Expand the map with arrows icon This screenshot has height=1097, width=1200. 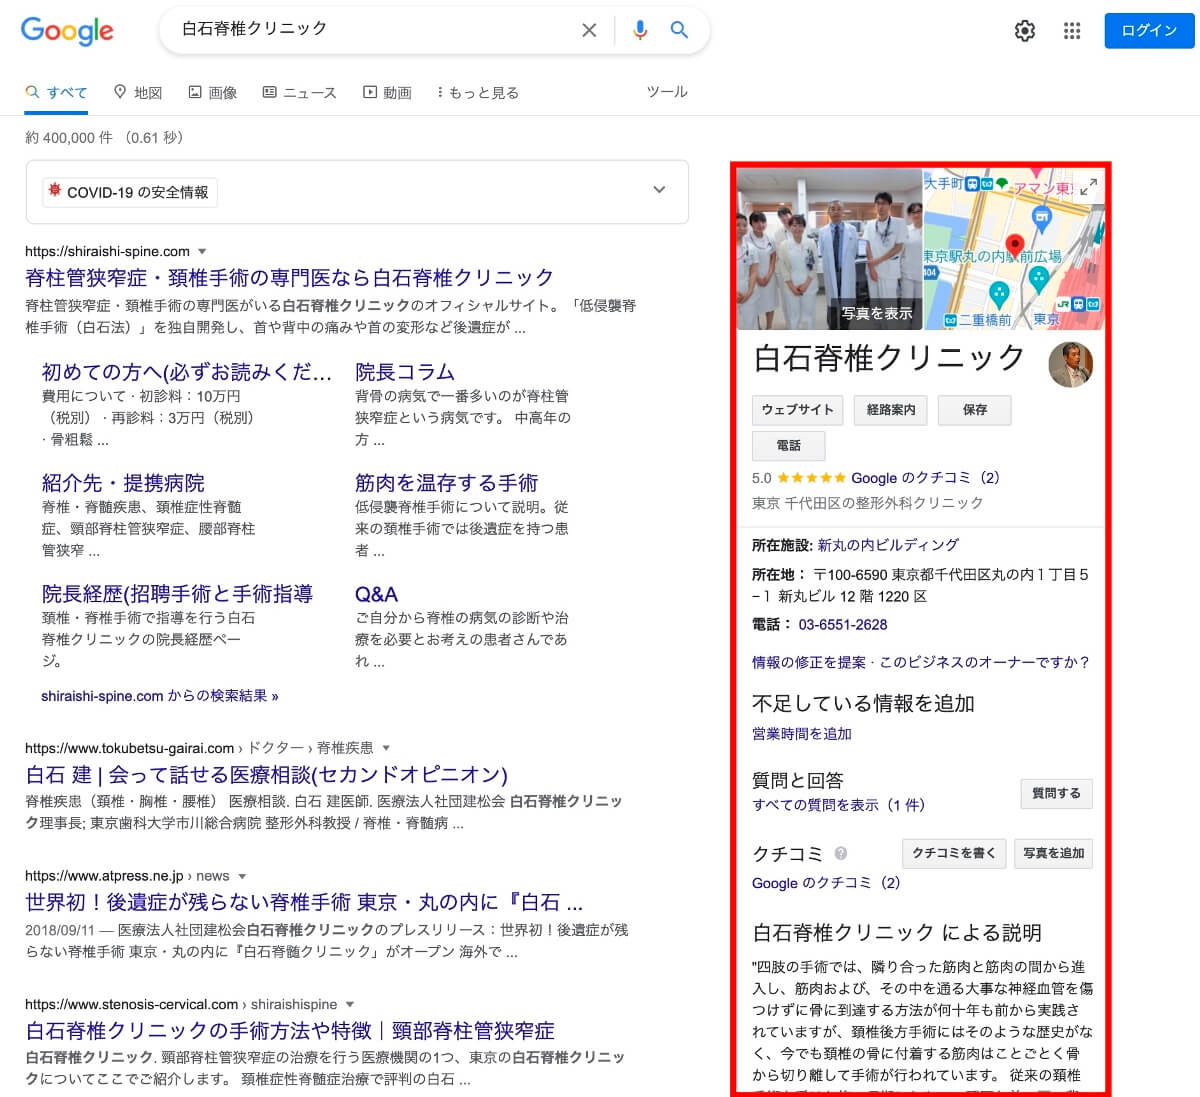click(x=1089, y=185)
